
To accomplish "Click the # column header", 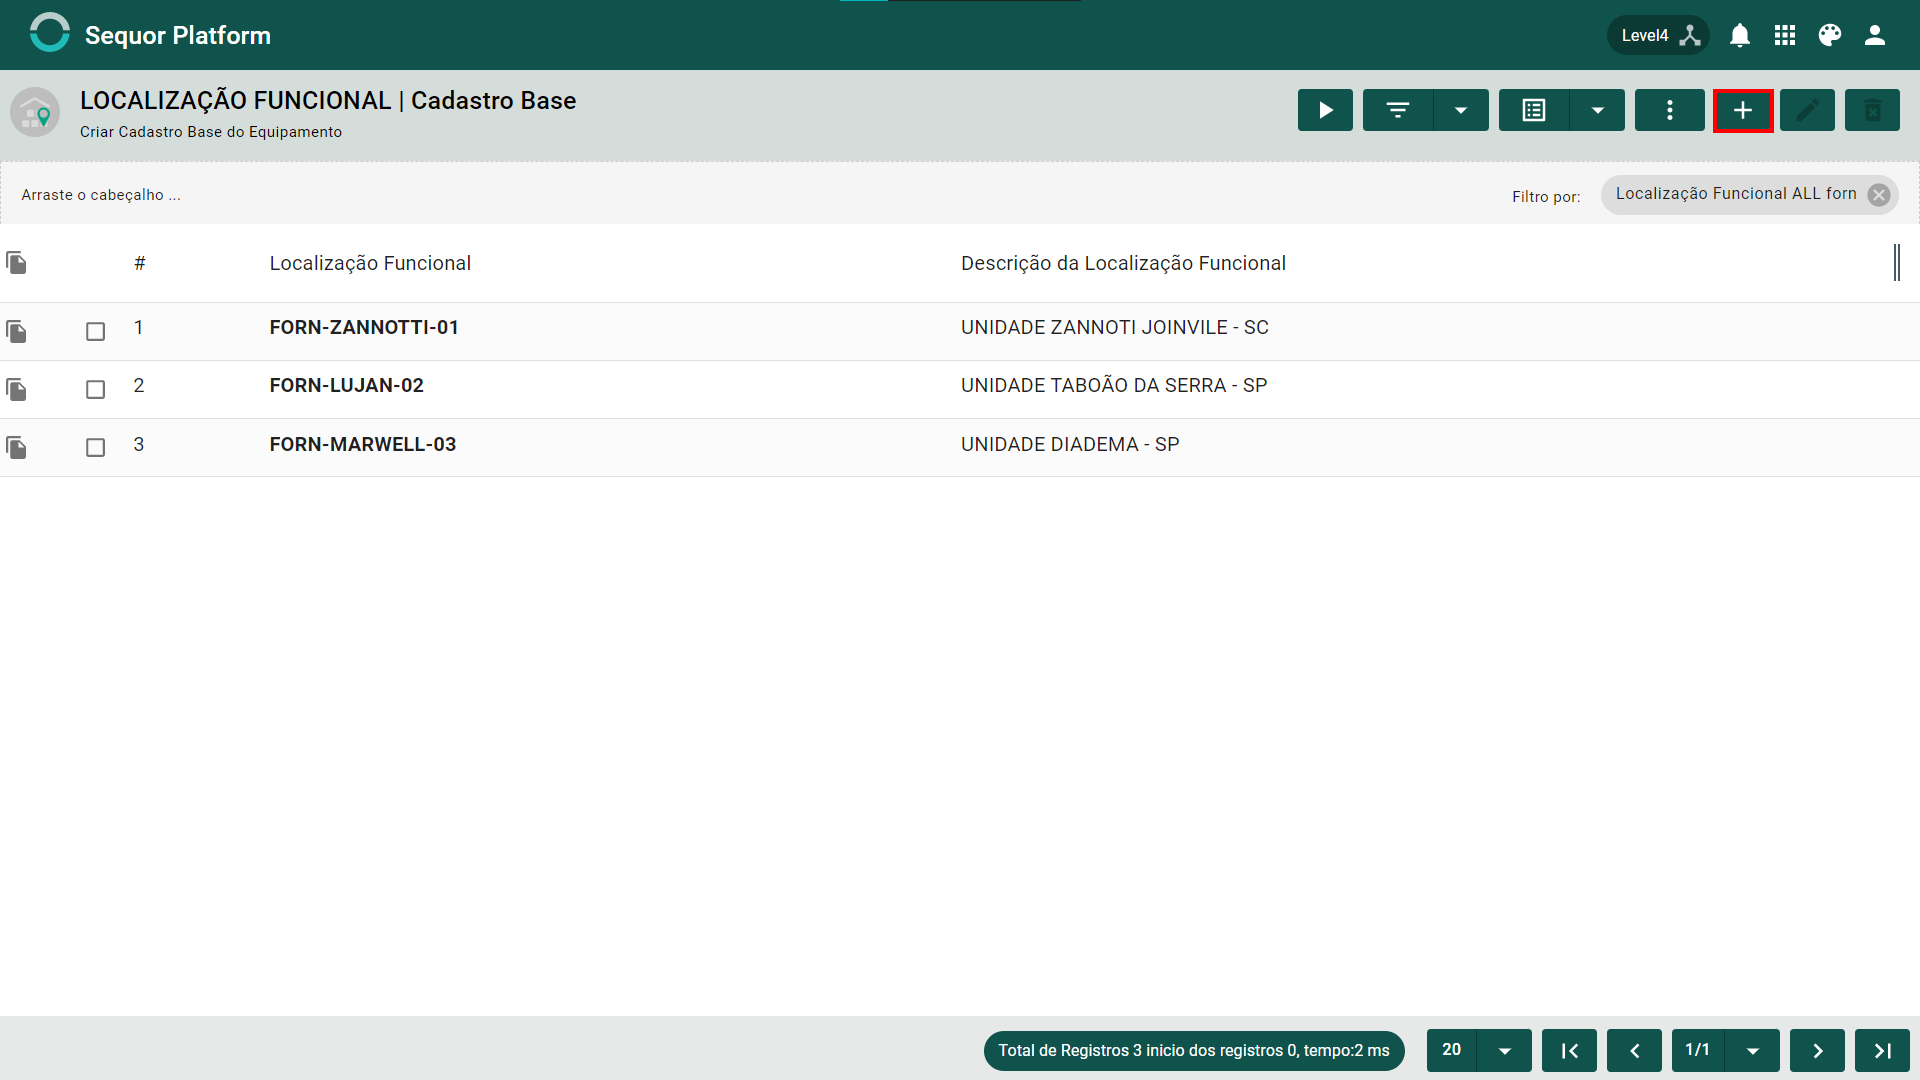I will coord(140,263).
